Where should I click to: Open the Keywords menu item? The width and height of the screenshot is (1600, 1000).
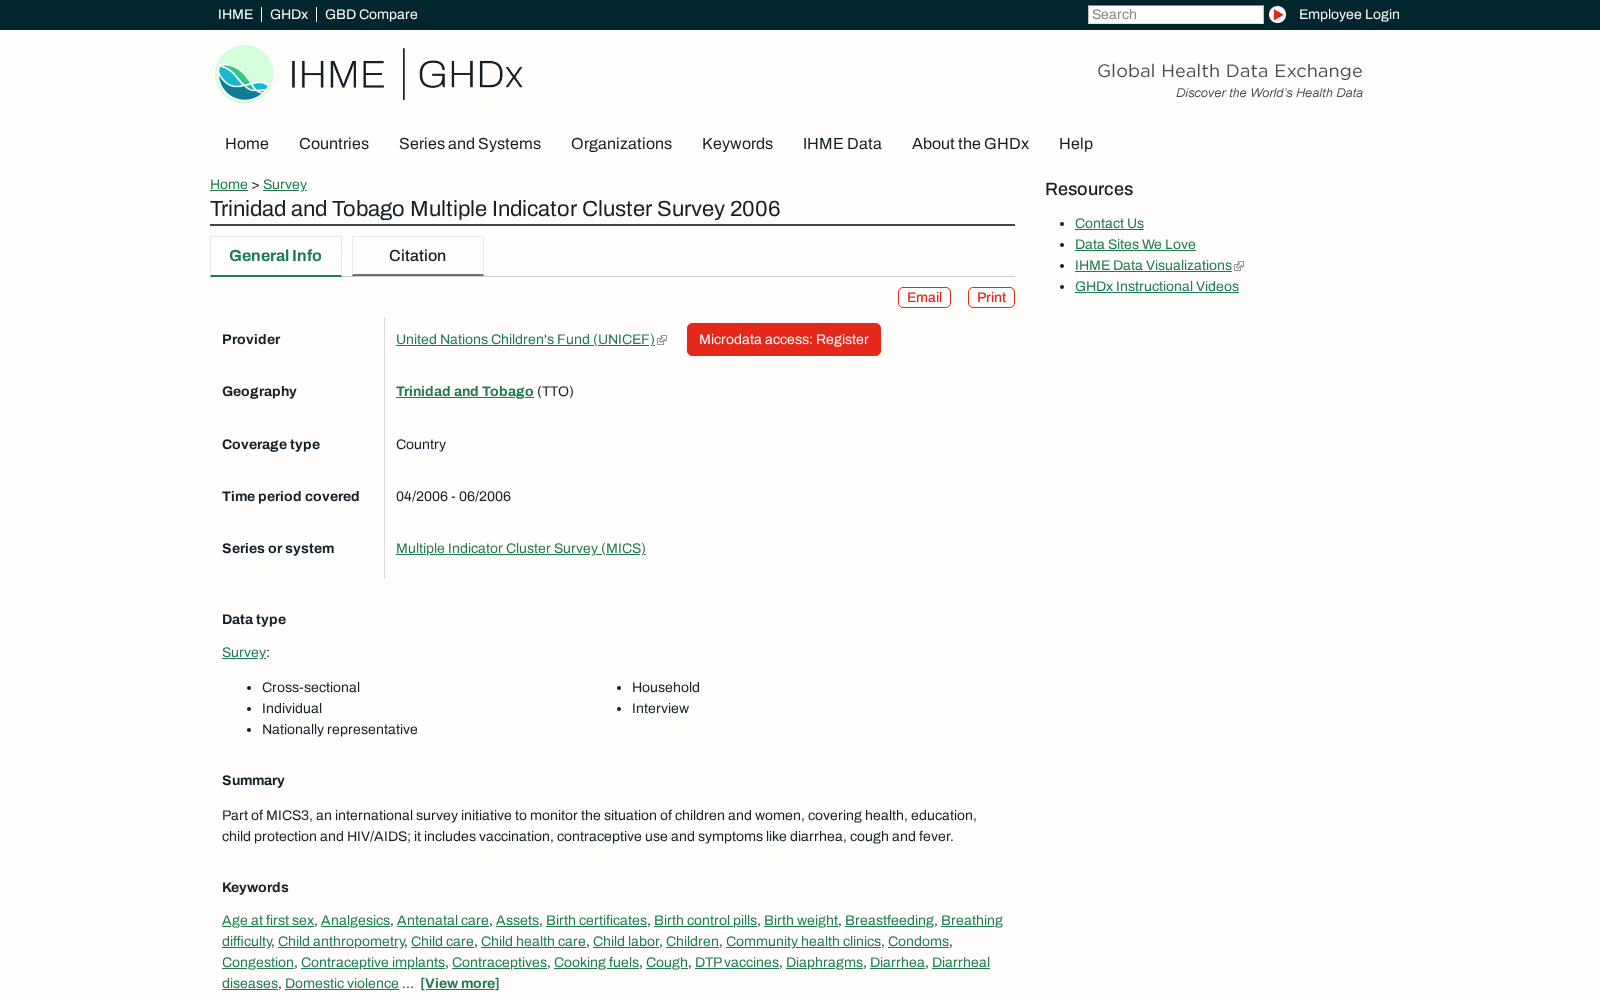[737, 143]
